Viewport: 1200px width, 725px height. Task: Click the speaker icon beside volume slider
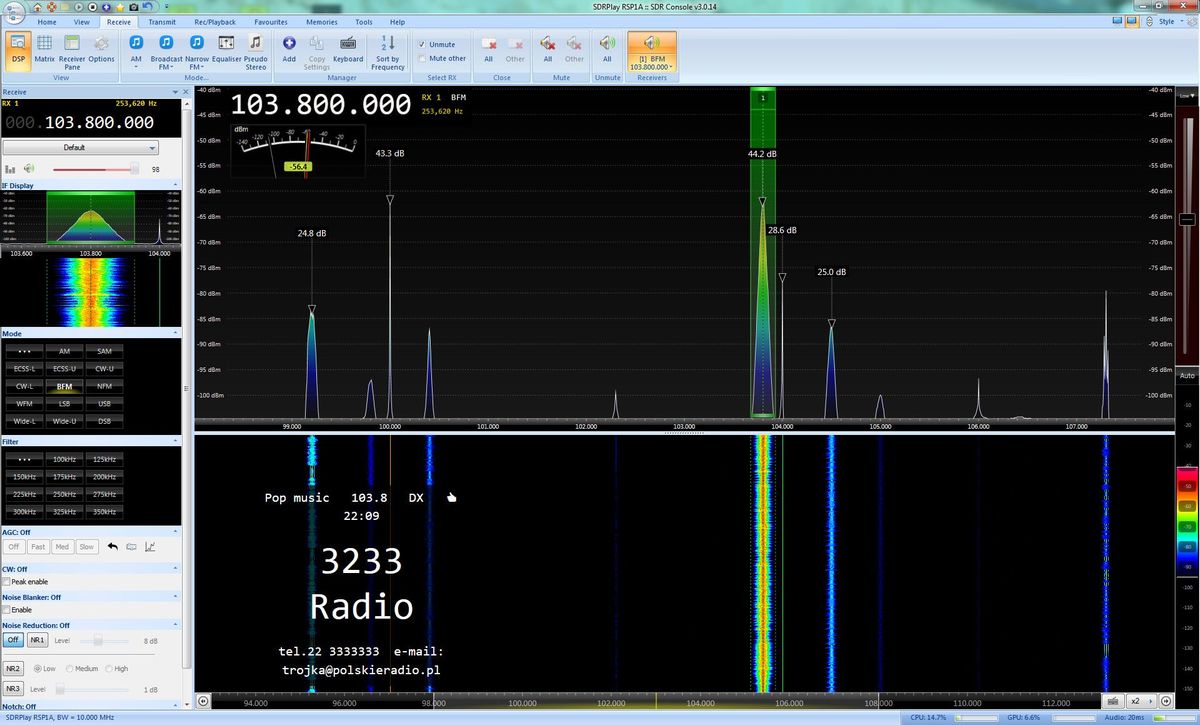pos(29,169)
